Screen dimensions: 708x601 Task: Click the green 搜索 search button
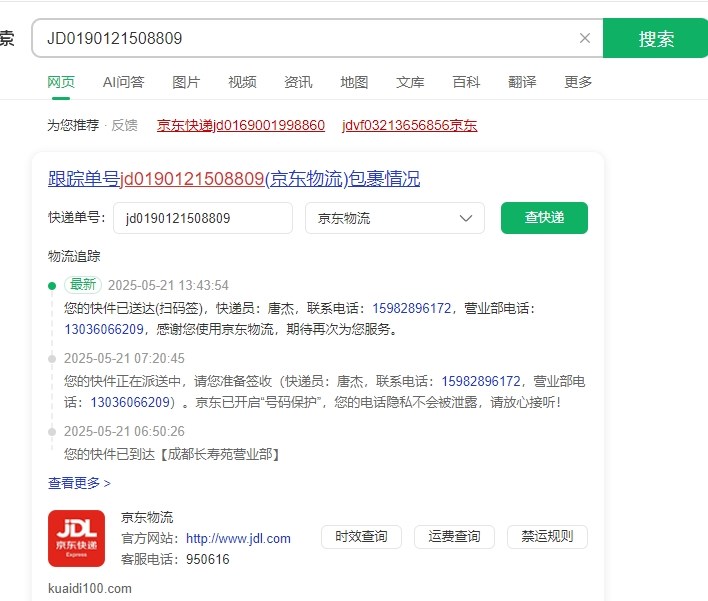(x=655, y=38)
